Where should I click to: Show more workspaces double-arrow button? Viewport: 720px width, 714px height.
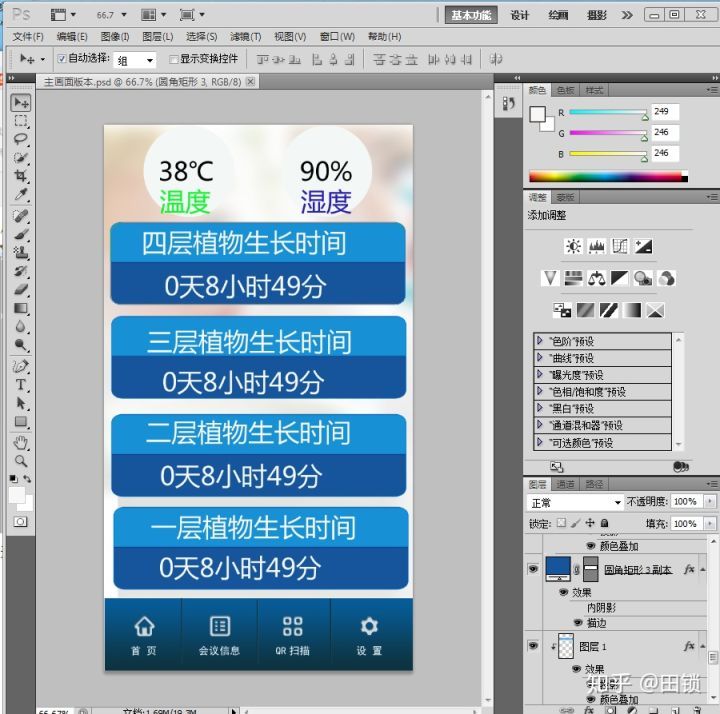(x=627, y=15)
